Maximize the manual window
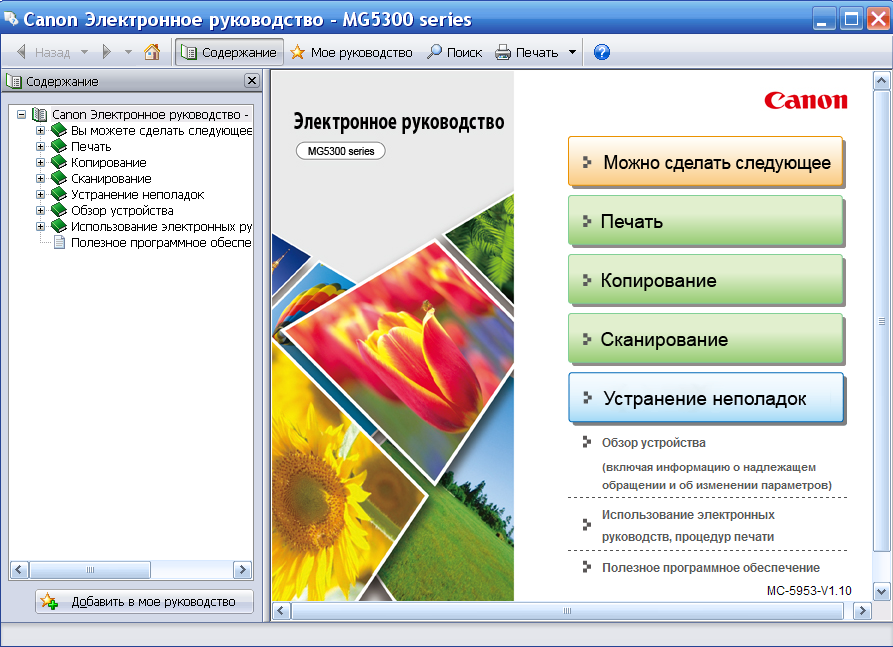Screen dimensions: 893x647 pos(851,19)
